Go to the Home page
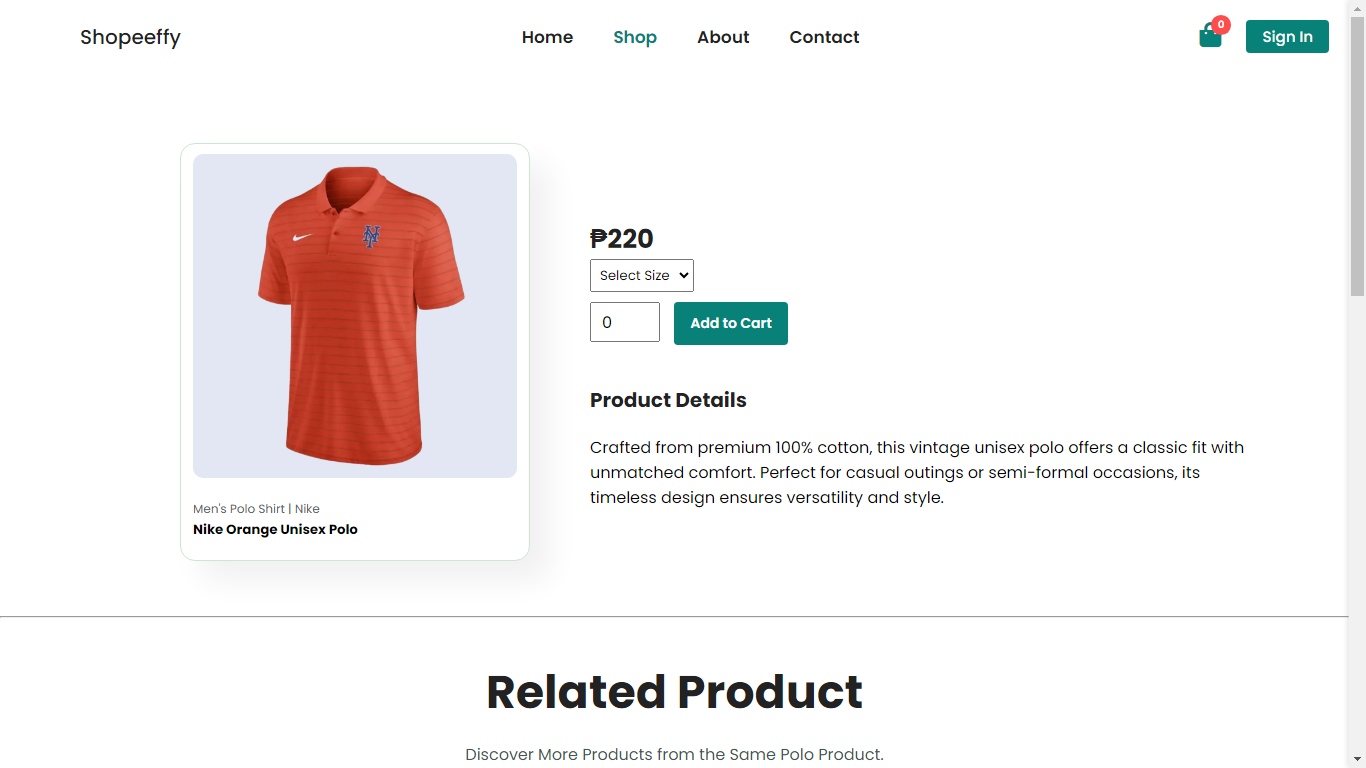The width and height of the screenshot is (1366, 768). 547,37
